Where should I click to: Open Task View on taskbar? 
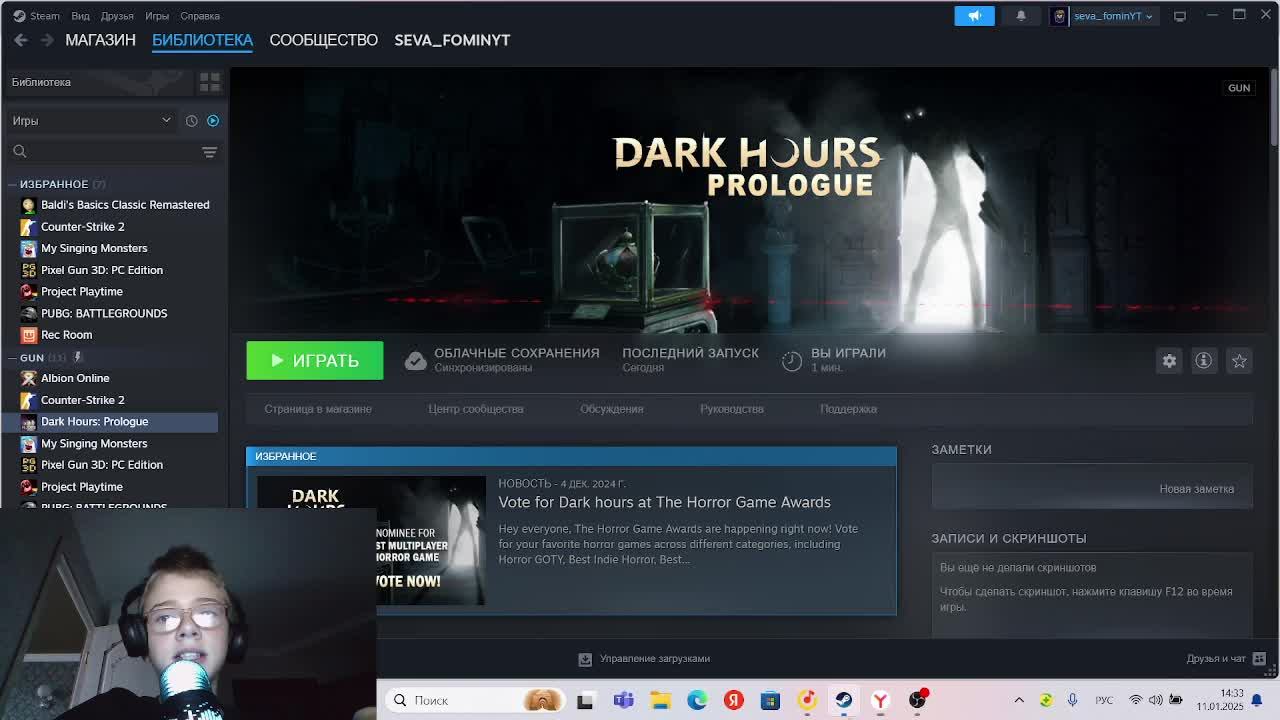[585, 700]
